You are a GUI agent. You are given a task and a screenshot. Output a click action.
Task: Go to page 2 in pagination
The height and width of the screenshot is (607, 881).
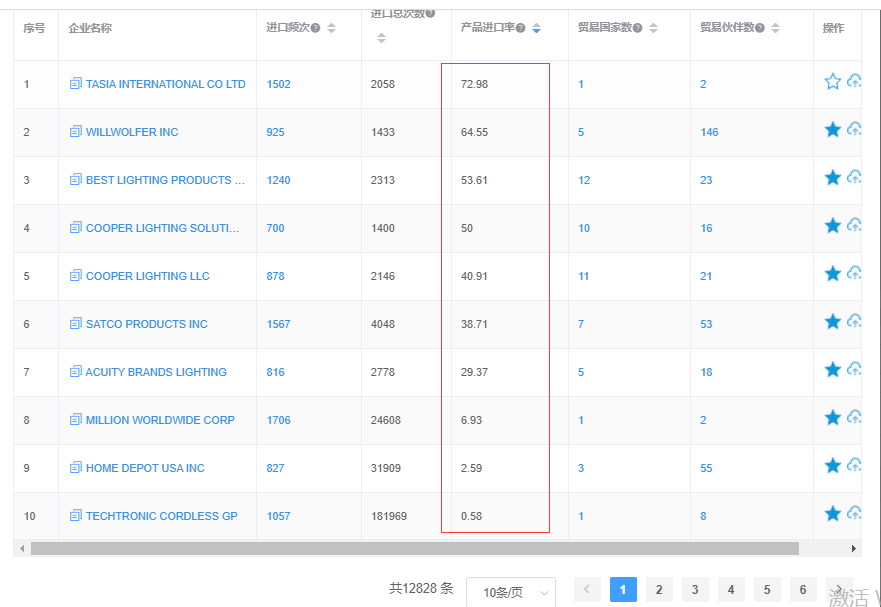point(659,590)
